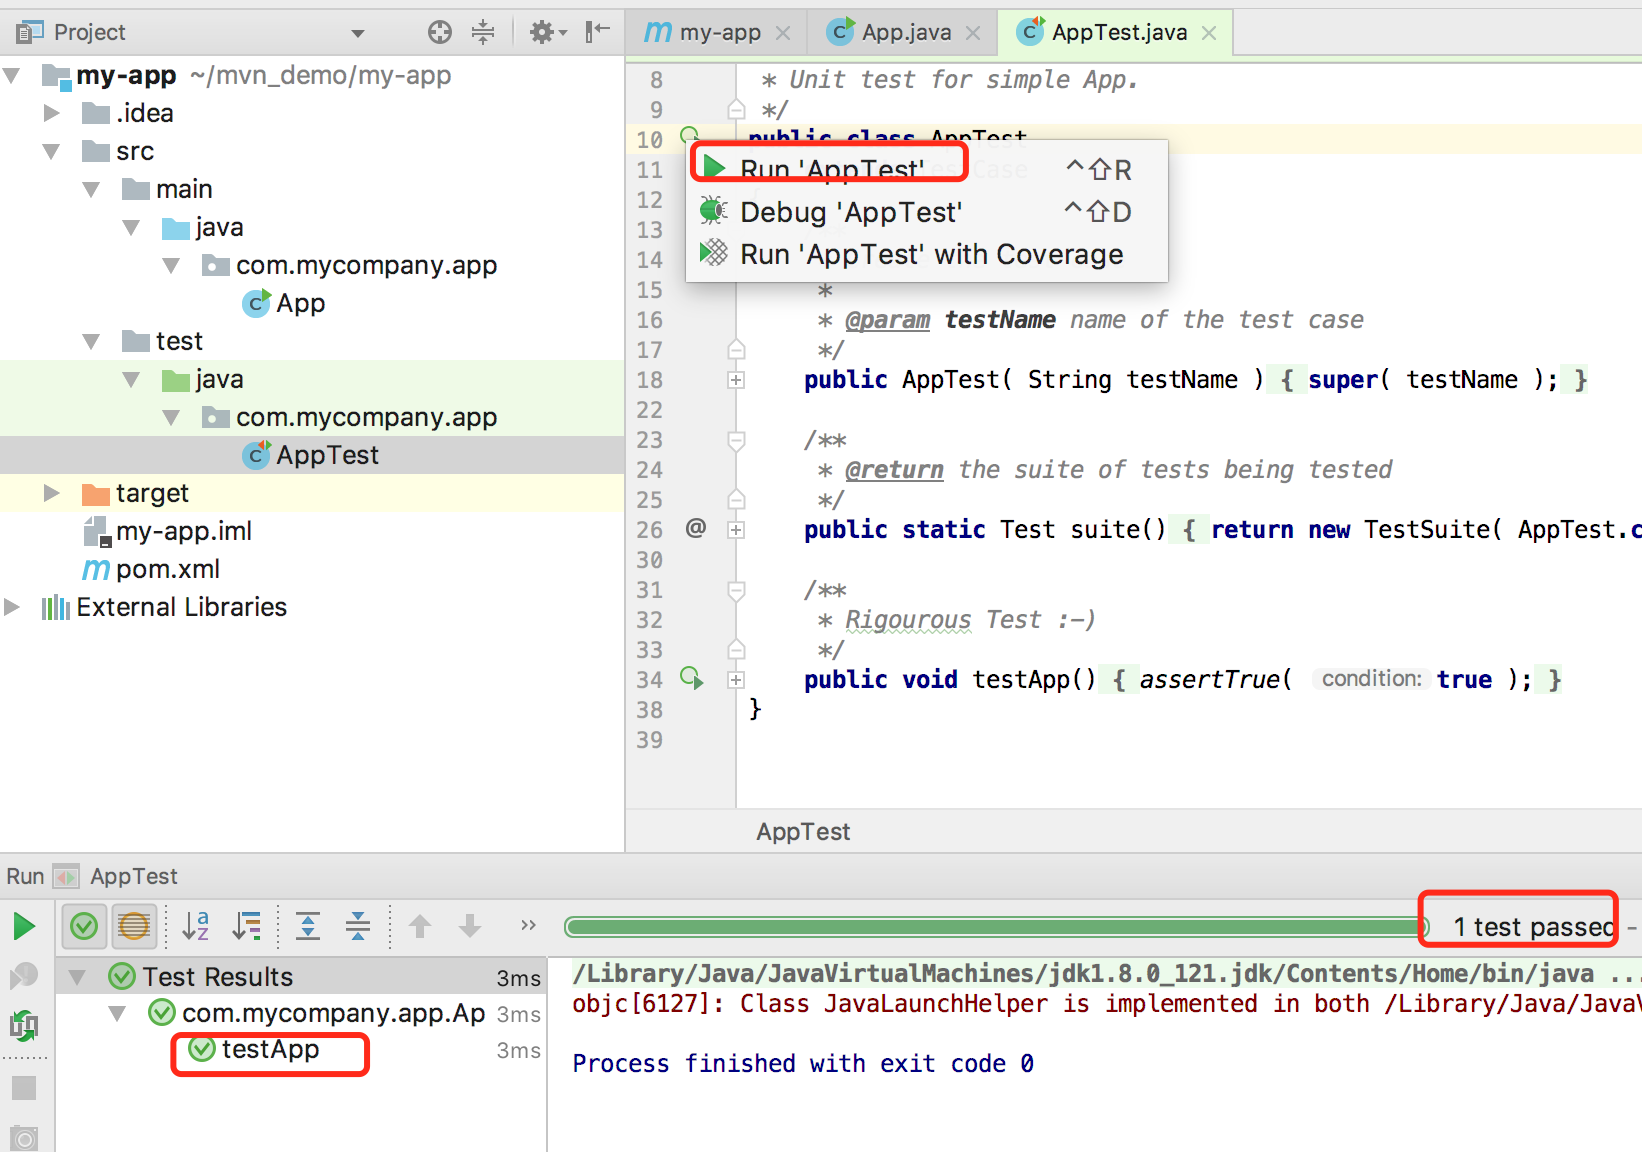
Task: Collapse the main folder arrow
Action: tap(92, 189)
